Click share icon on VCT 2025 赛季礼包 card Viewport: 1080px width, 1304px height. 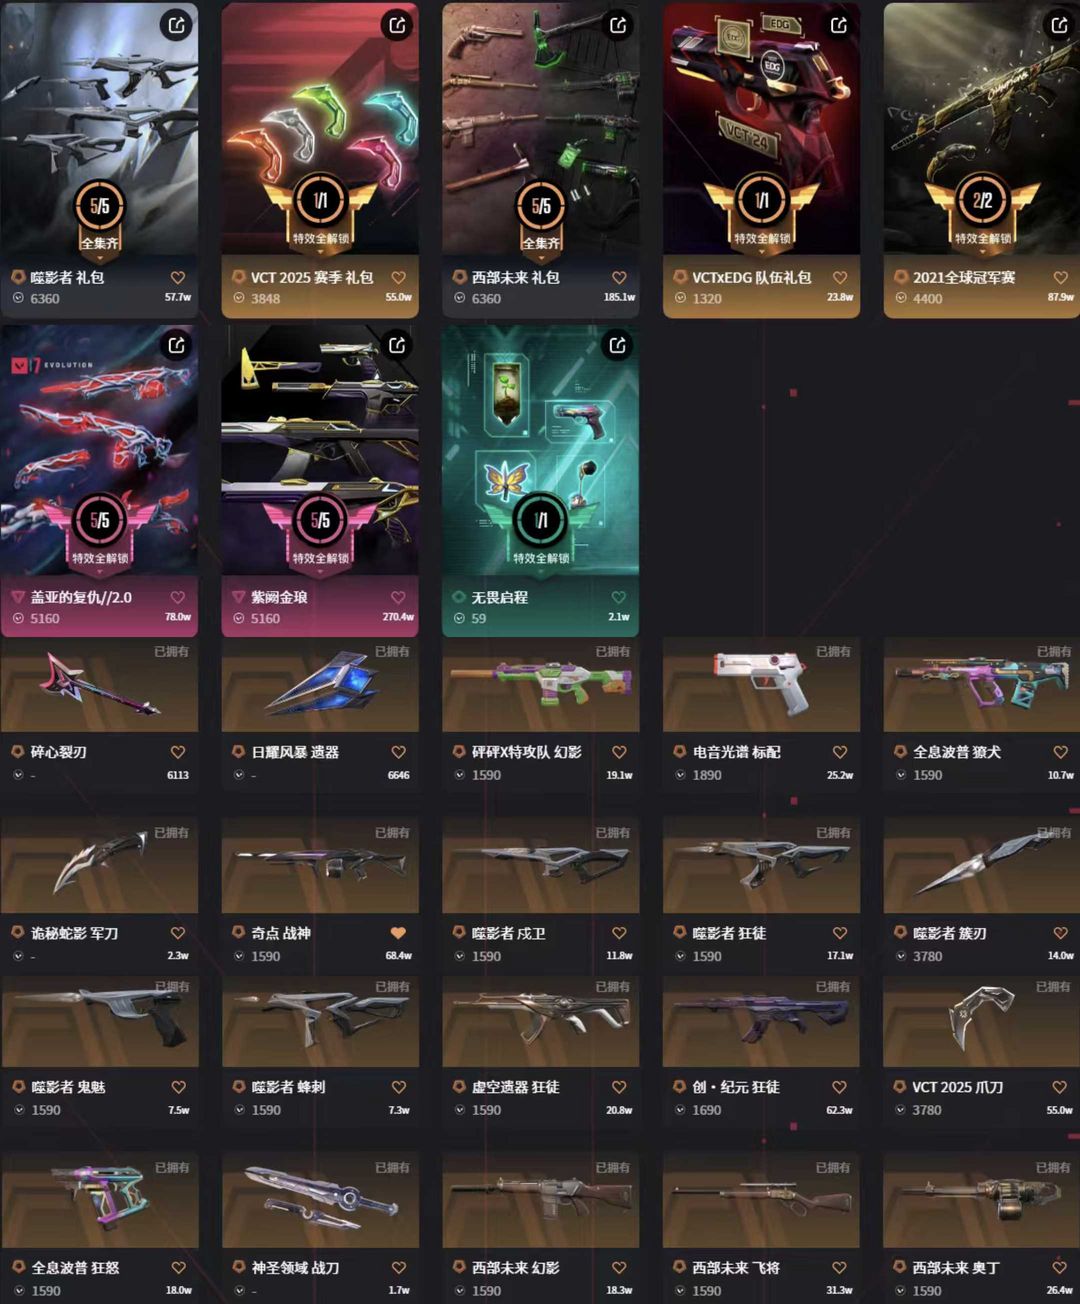click(x=398, y=25)
